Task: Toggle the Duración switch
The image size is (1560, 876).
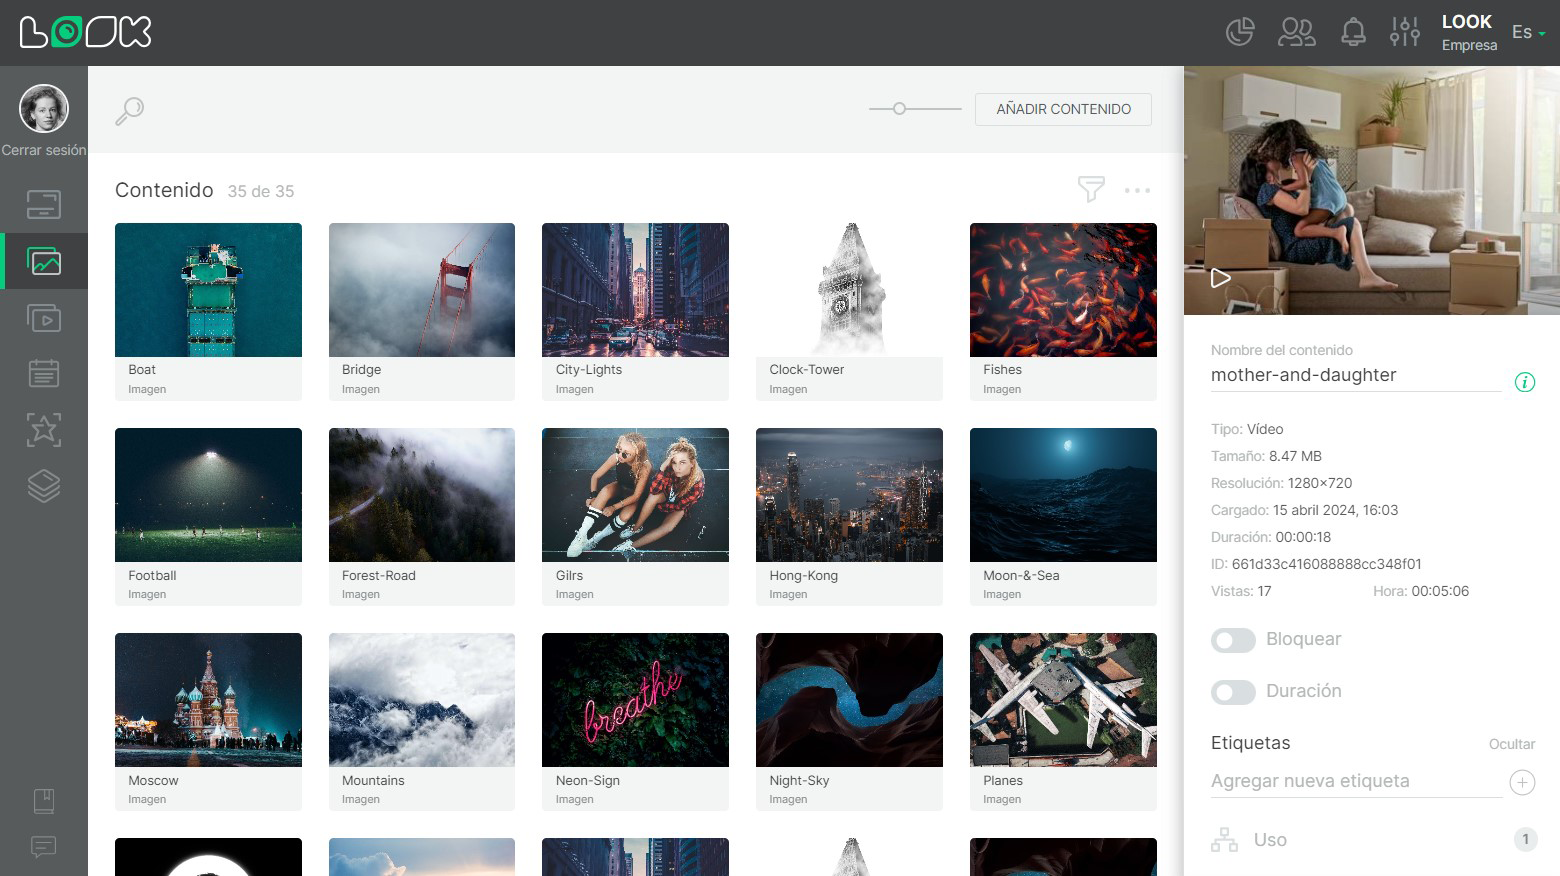Action: pyautogui.click(x=1233, y=692)
